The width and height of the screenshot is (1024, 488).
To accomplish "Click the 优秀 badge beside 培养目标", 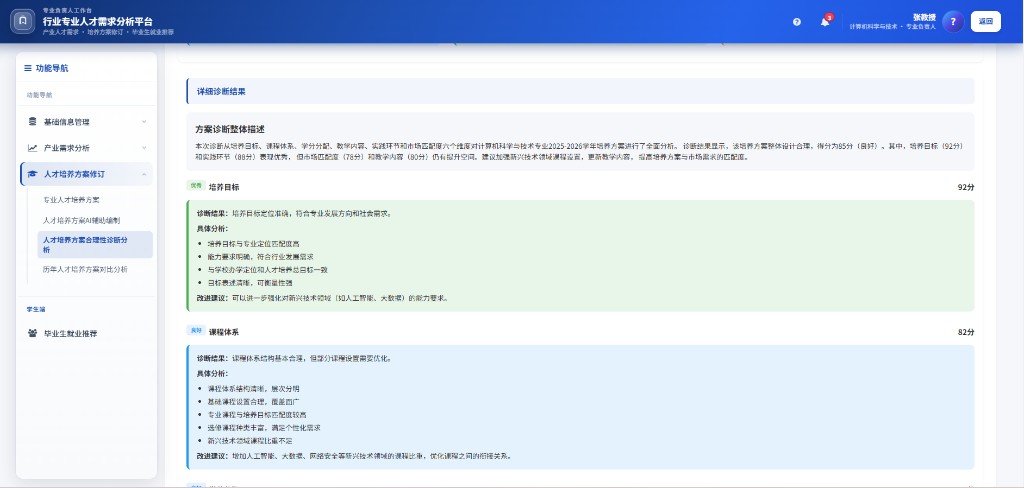I will coord(196,186).
